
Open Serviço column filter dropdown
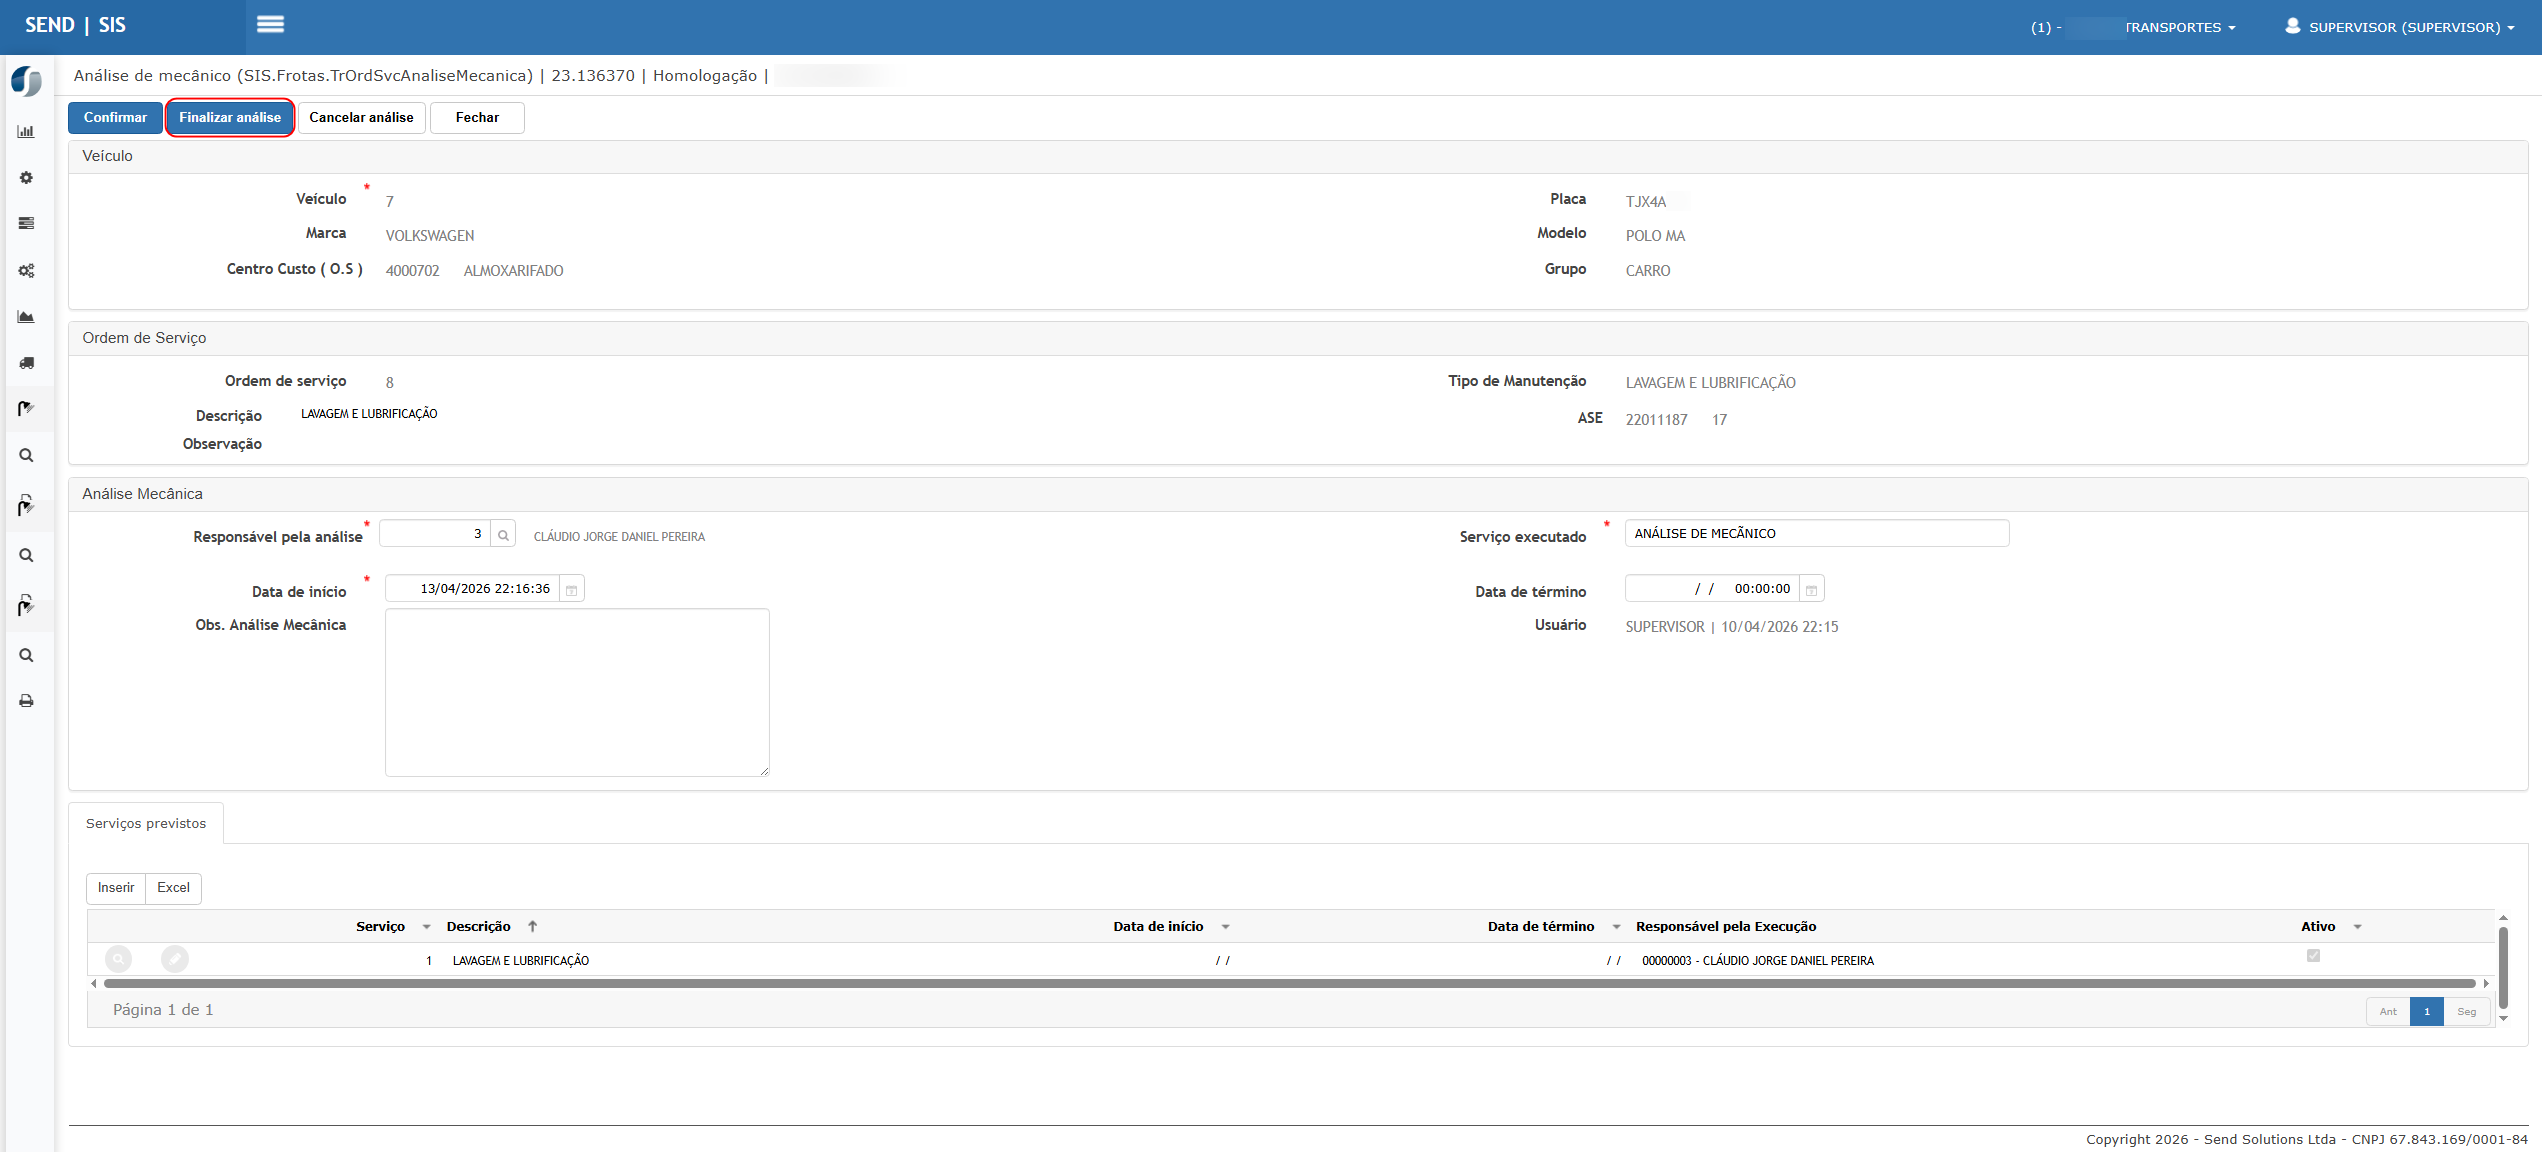click(426, 927)
